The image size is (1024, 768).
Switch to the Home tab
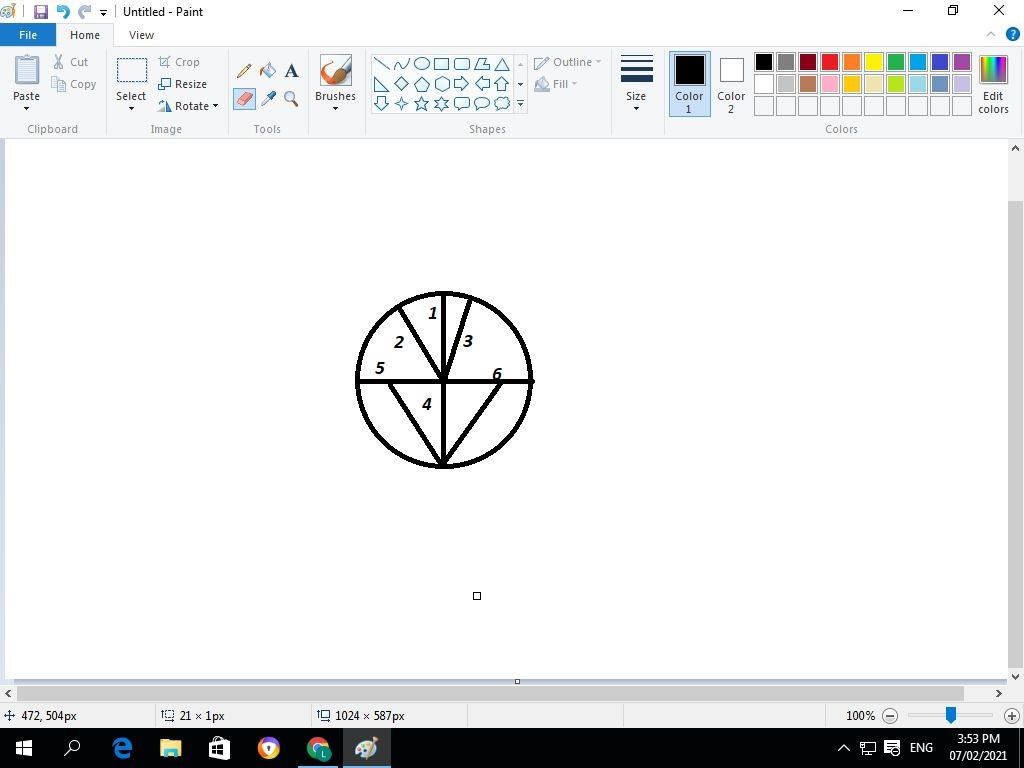point(85,35)
